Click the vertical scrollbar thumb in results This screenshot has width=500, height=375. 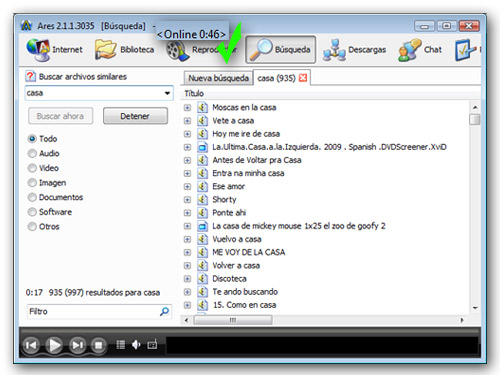[475, 119]
